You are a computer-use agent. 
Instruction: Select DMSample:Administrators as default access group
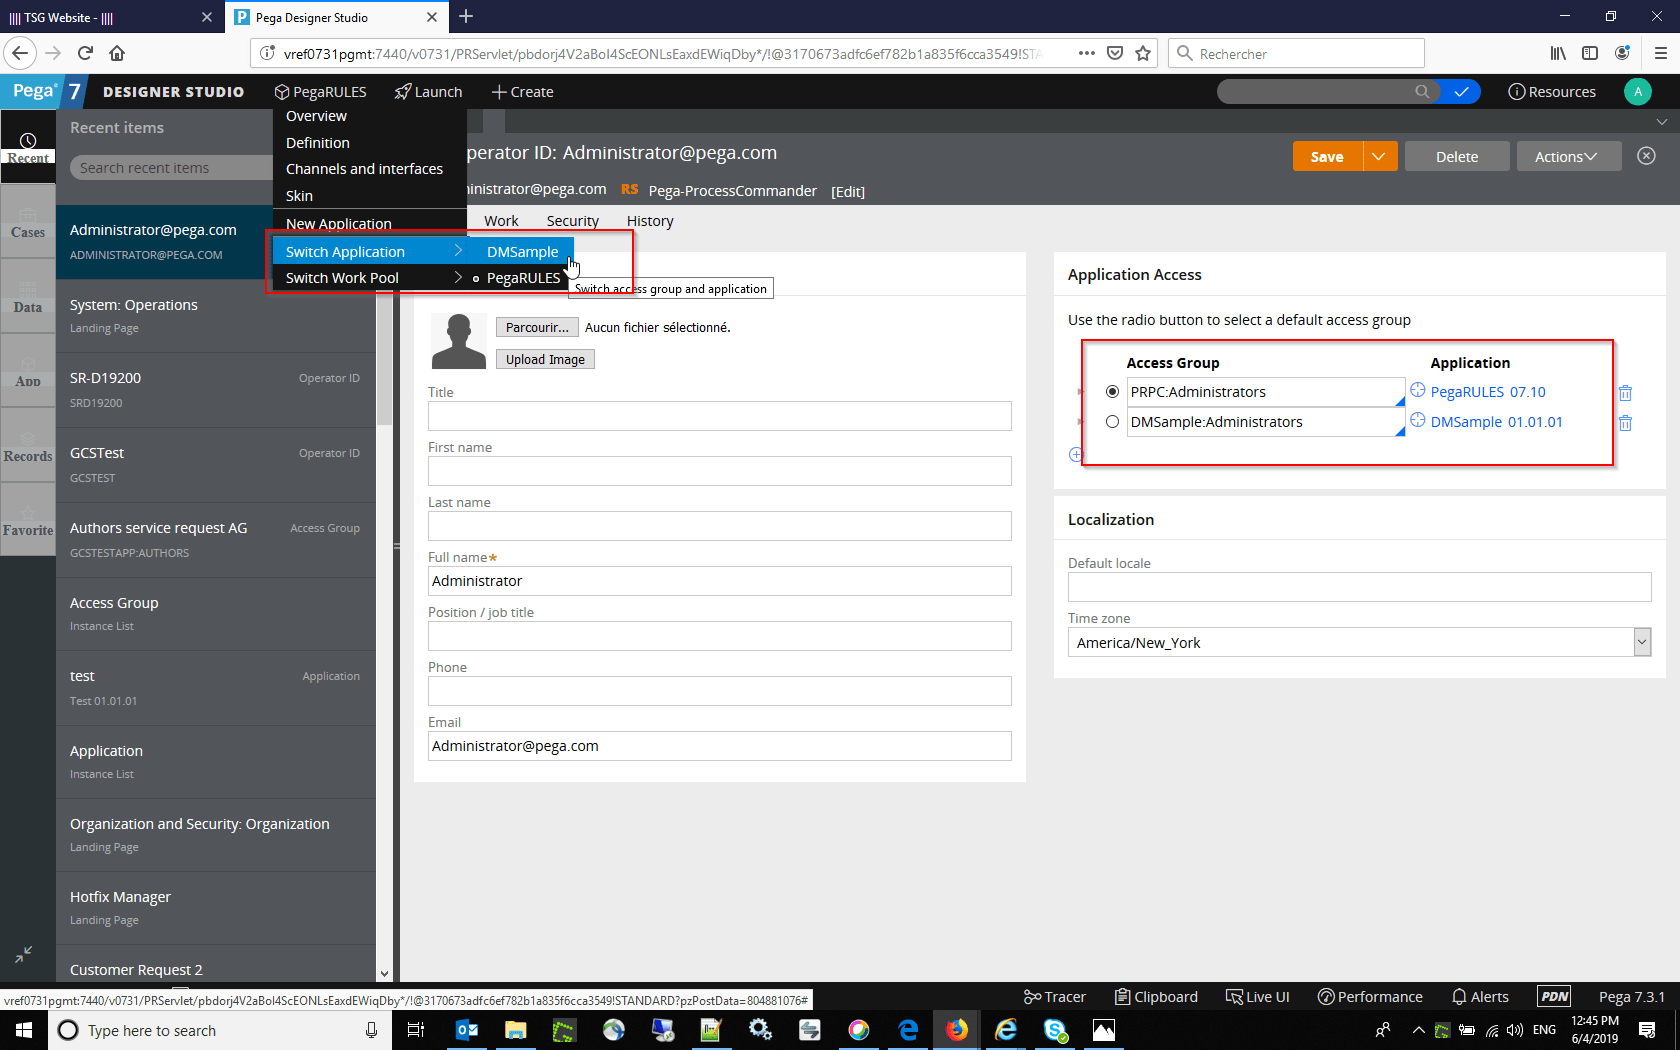click(x=1112, y=422)
